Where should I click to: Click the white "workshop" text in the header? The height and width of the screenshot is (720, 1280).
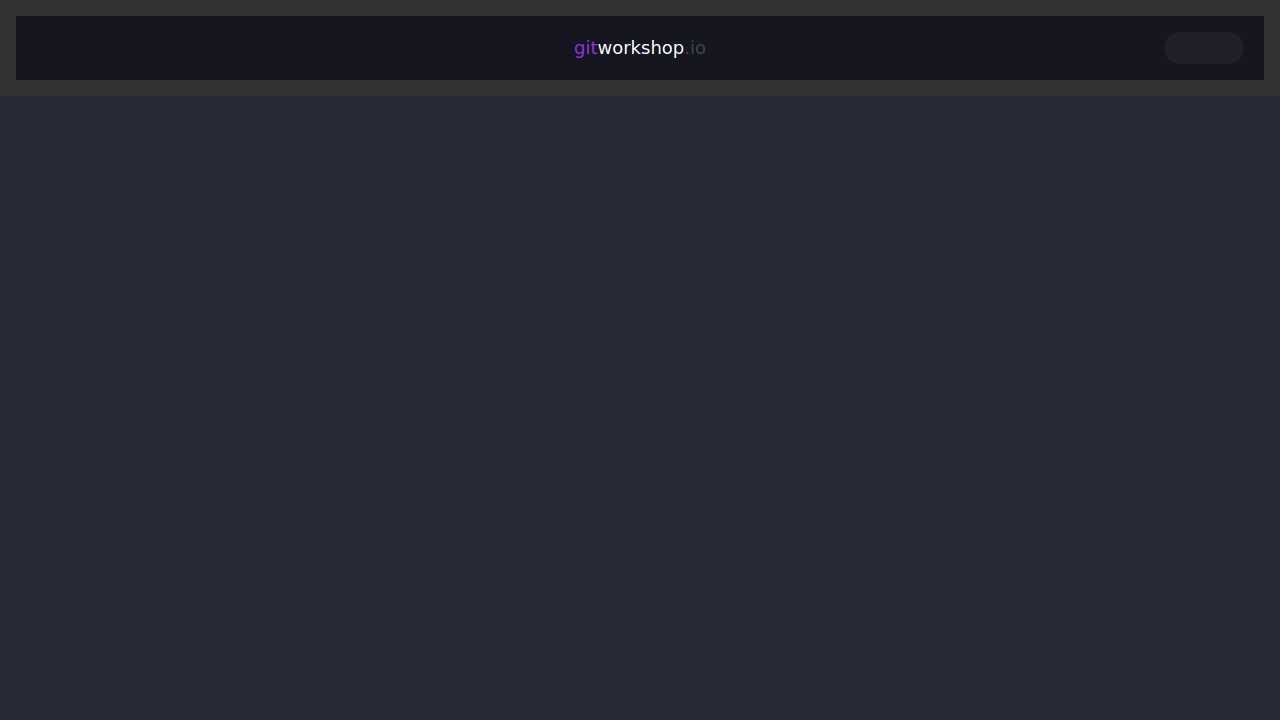pyautogui.click(x=640, y=48)
